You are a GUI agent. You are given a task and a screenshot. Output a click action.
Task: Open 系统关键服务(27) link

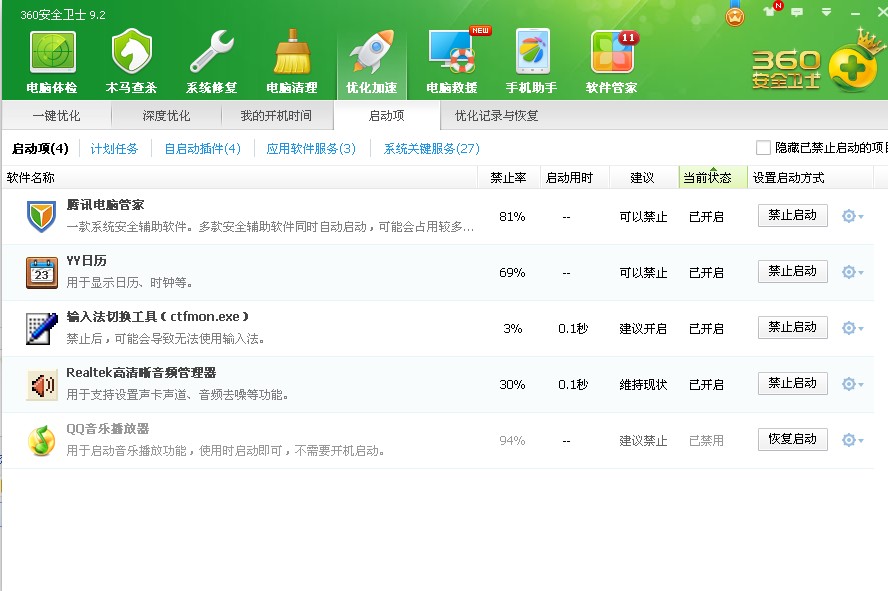coord(432,149)
